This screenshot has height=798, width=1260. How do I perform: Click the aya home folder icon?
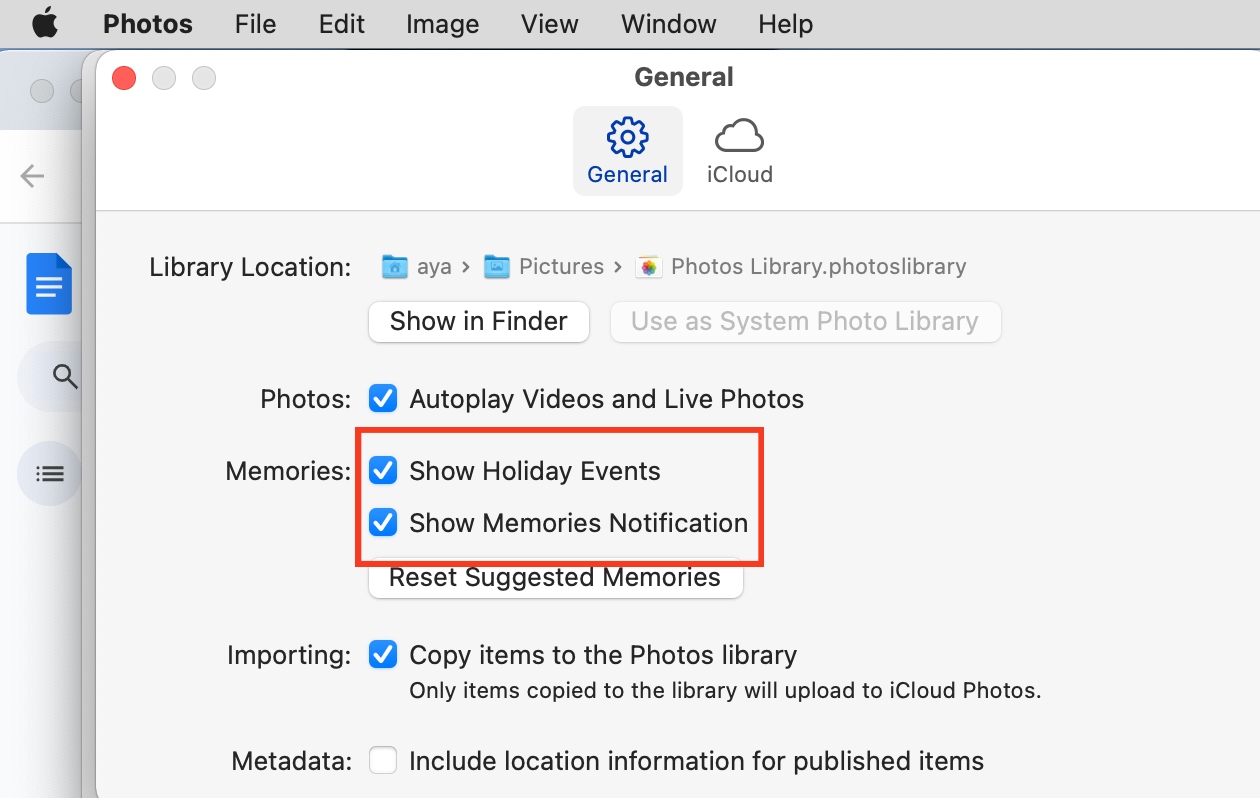[394, 266]
